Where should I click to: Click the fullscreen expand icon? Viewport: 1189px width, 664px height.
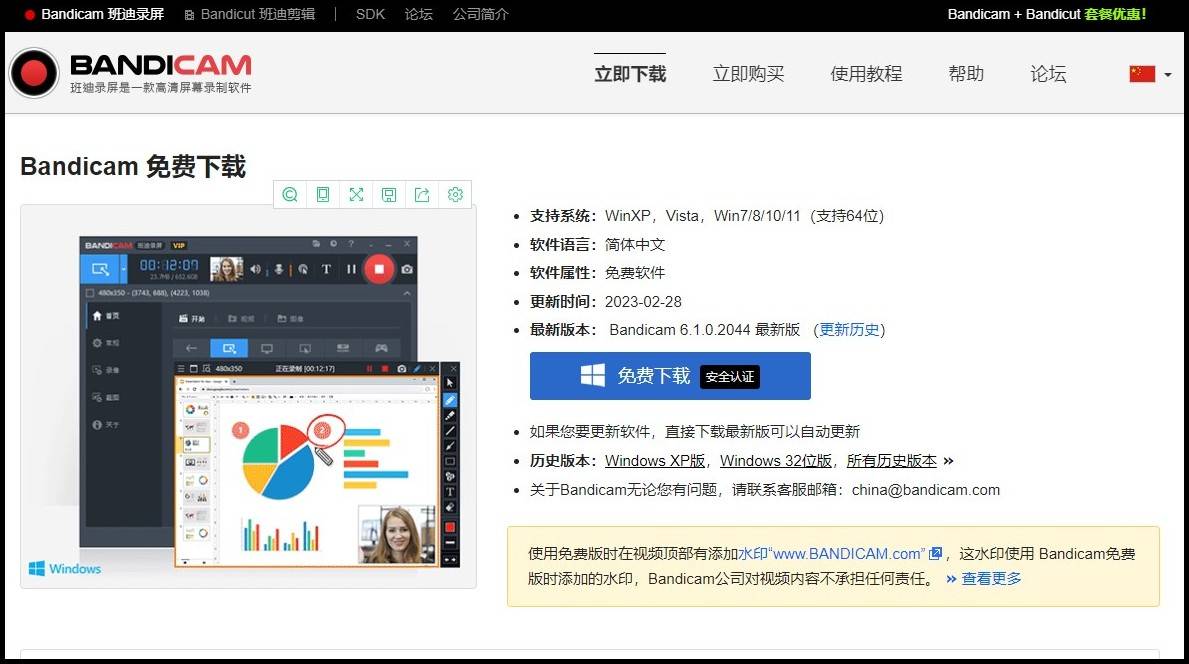356,194
